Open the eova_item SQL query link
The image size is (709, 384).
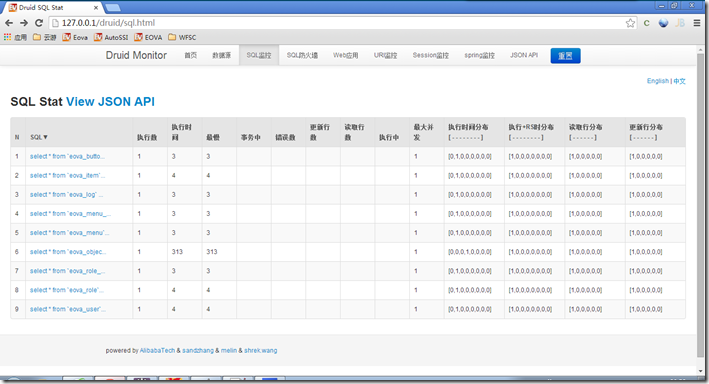[x=67, y=175]
